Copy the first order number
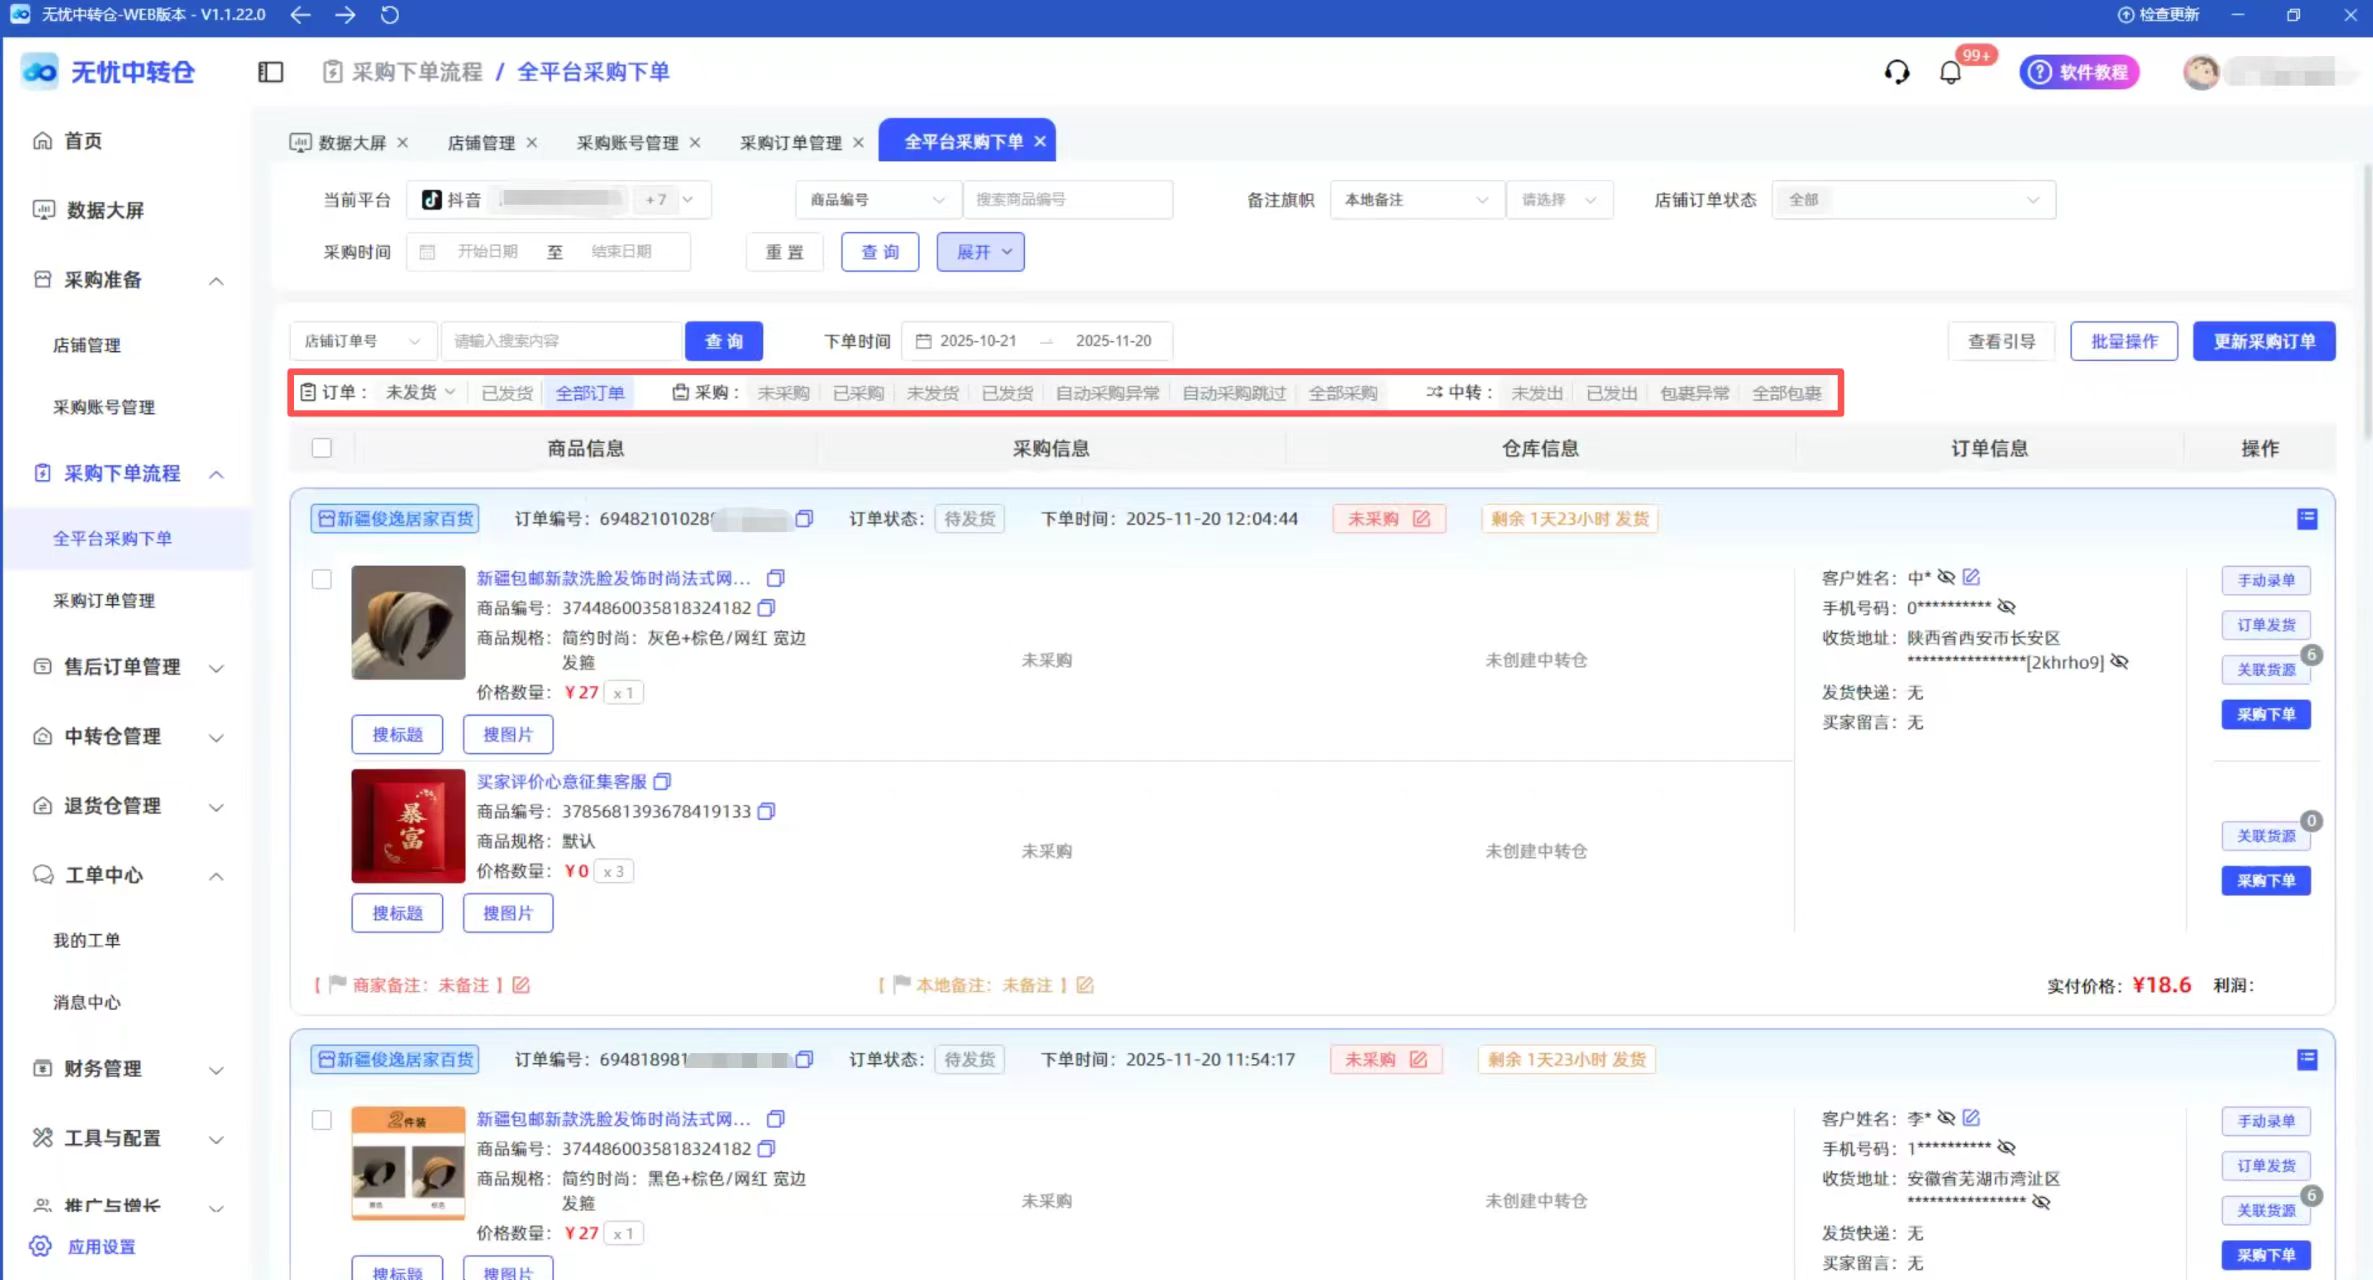 click(804, 518)
